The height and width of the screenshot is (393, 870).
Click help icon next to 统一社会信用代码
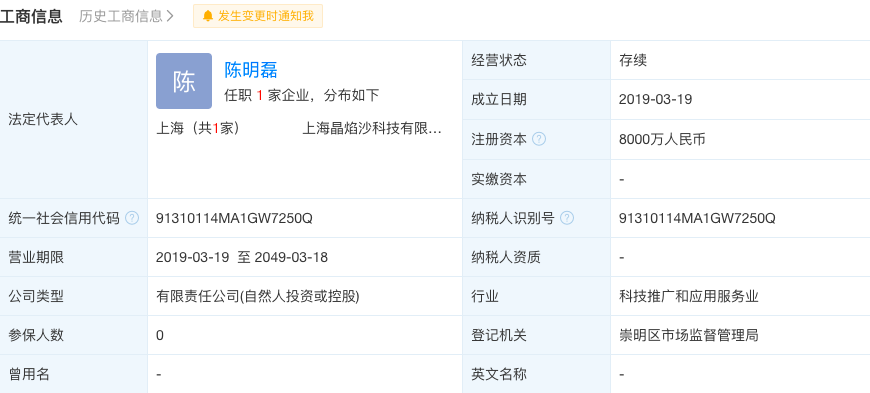pyautogui.click(x=131, y=218)
